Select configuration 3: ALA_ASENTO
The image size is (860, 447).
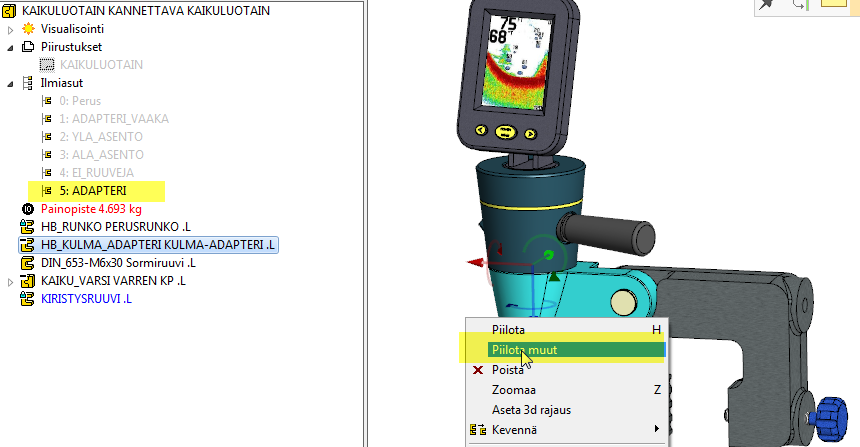101,155
